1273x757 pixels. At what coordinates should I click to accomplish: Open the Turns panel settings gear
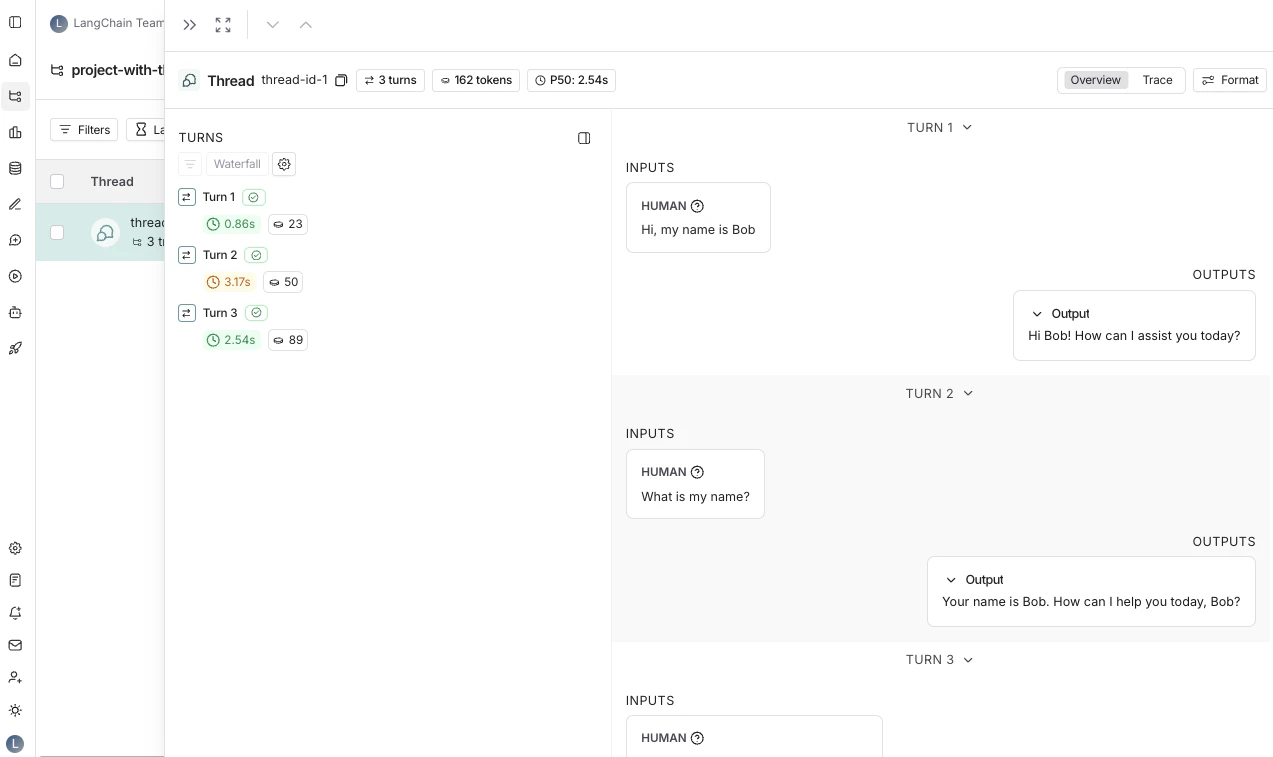point(284,164)
